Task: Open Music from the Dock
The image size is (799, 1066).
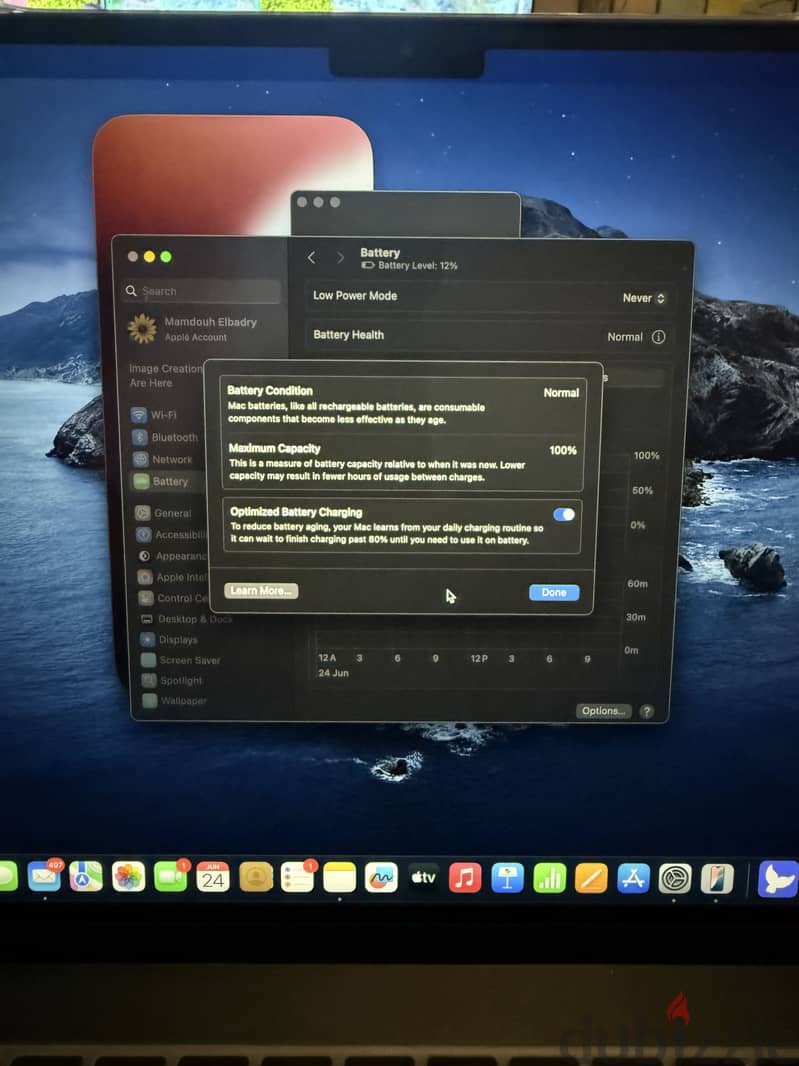Action: click(x=465, y=878)
